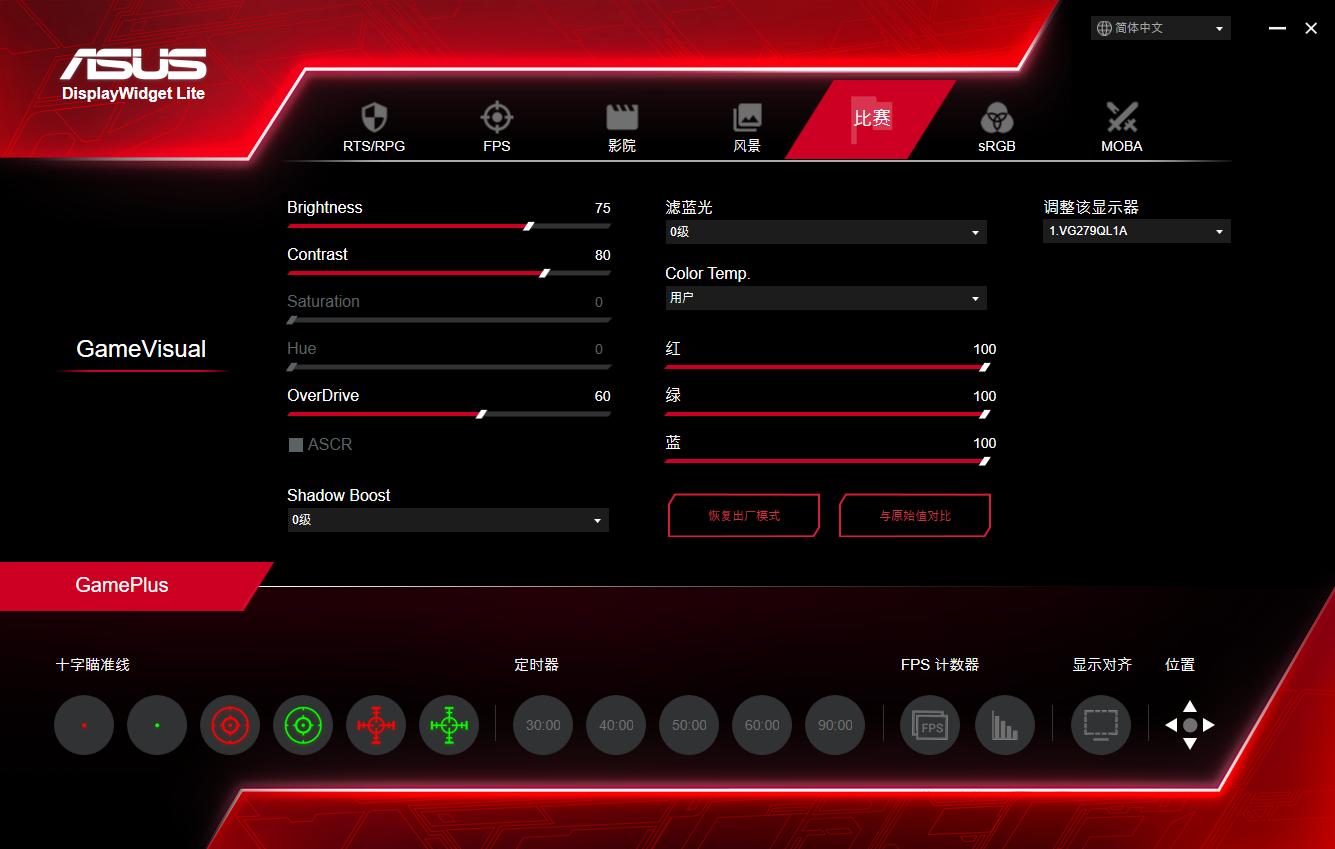The width and height of the screenshot is (1335, 849).
Task: Choose the green circle crosshair style
Action: pyautogui.click(x=303, y=725)
